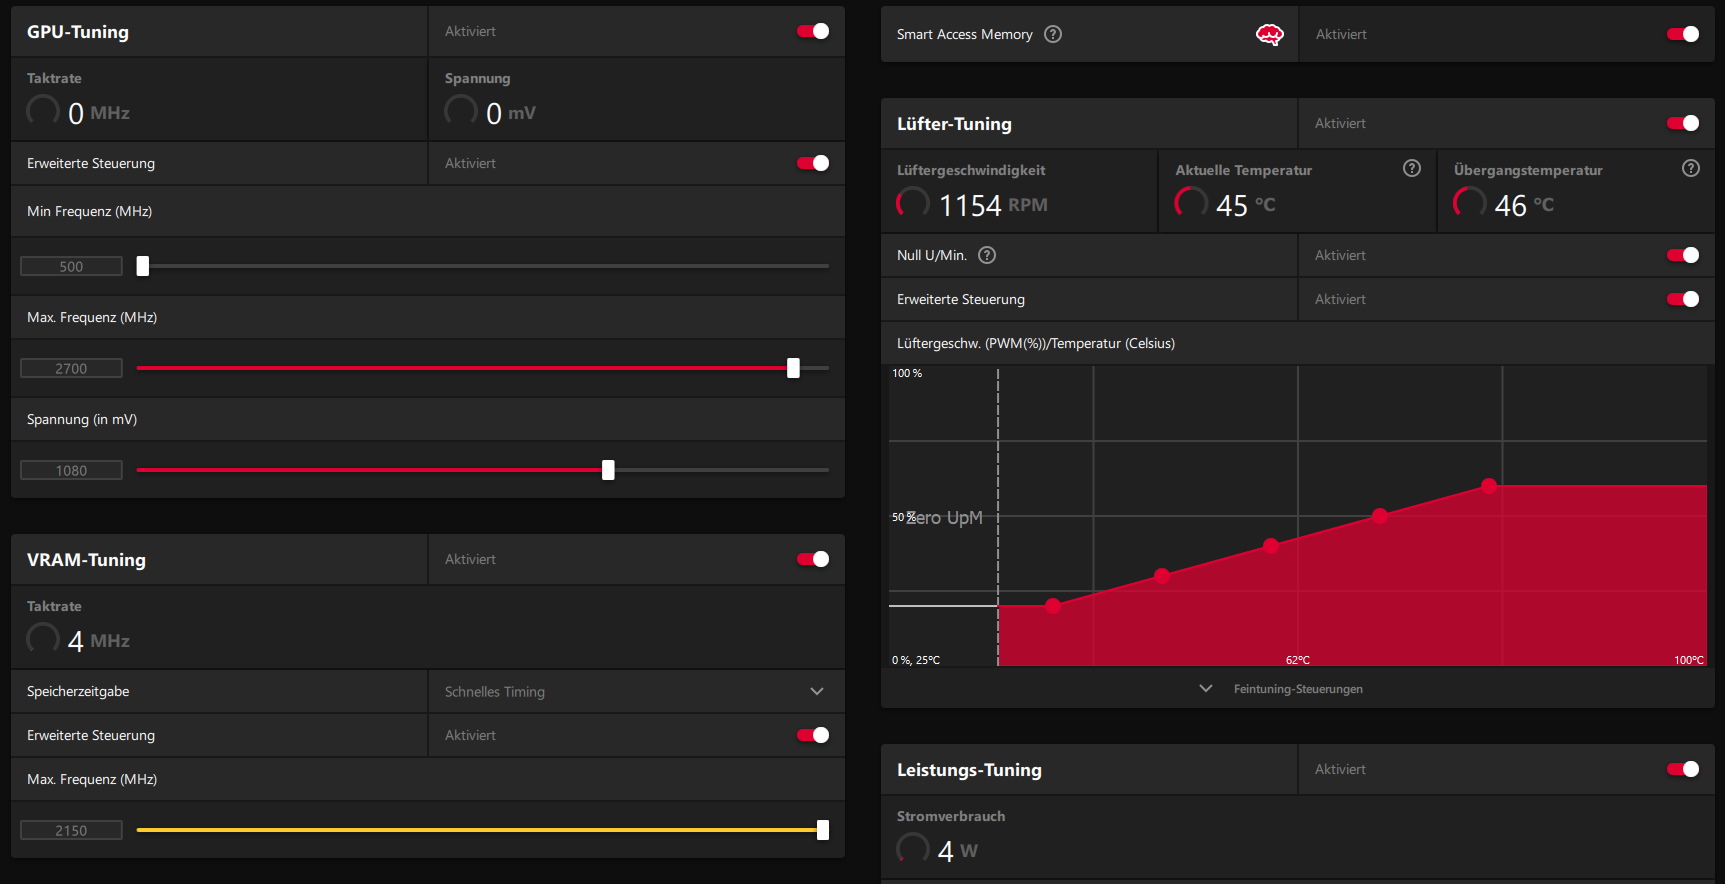
Task: Select the third fan curve point
Action: (x=1271, y=546)
